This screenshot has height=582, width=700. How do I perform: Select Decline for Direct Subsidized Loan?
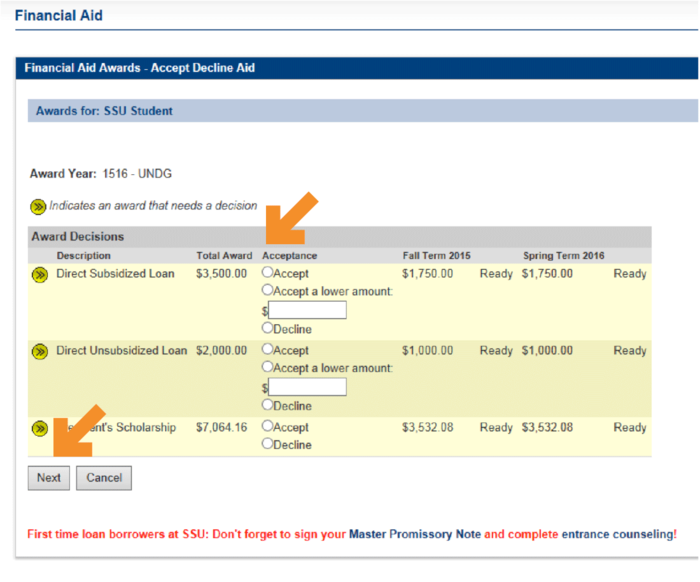267,329
